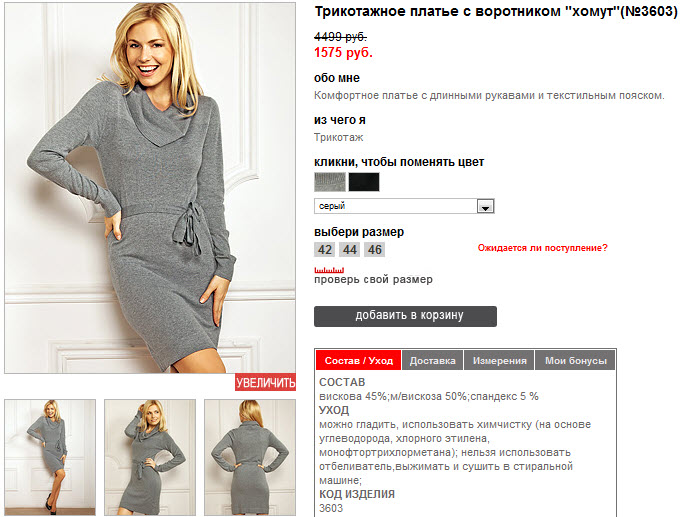This screenshot has width=700, height=517.
Task: View the middle thumbnail with raised arm
Action: (150, 458)
